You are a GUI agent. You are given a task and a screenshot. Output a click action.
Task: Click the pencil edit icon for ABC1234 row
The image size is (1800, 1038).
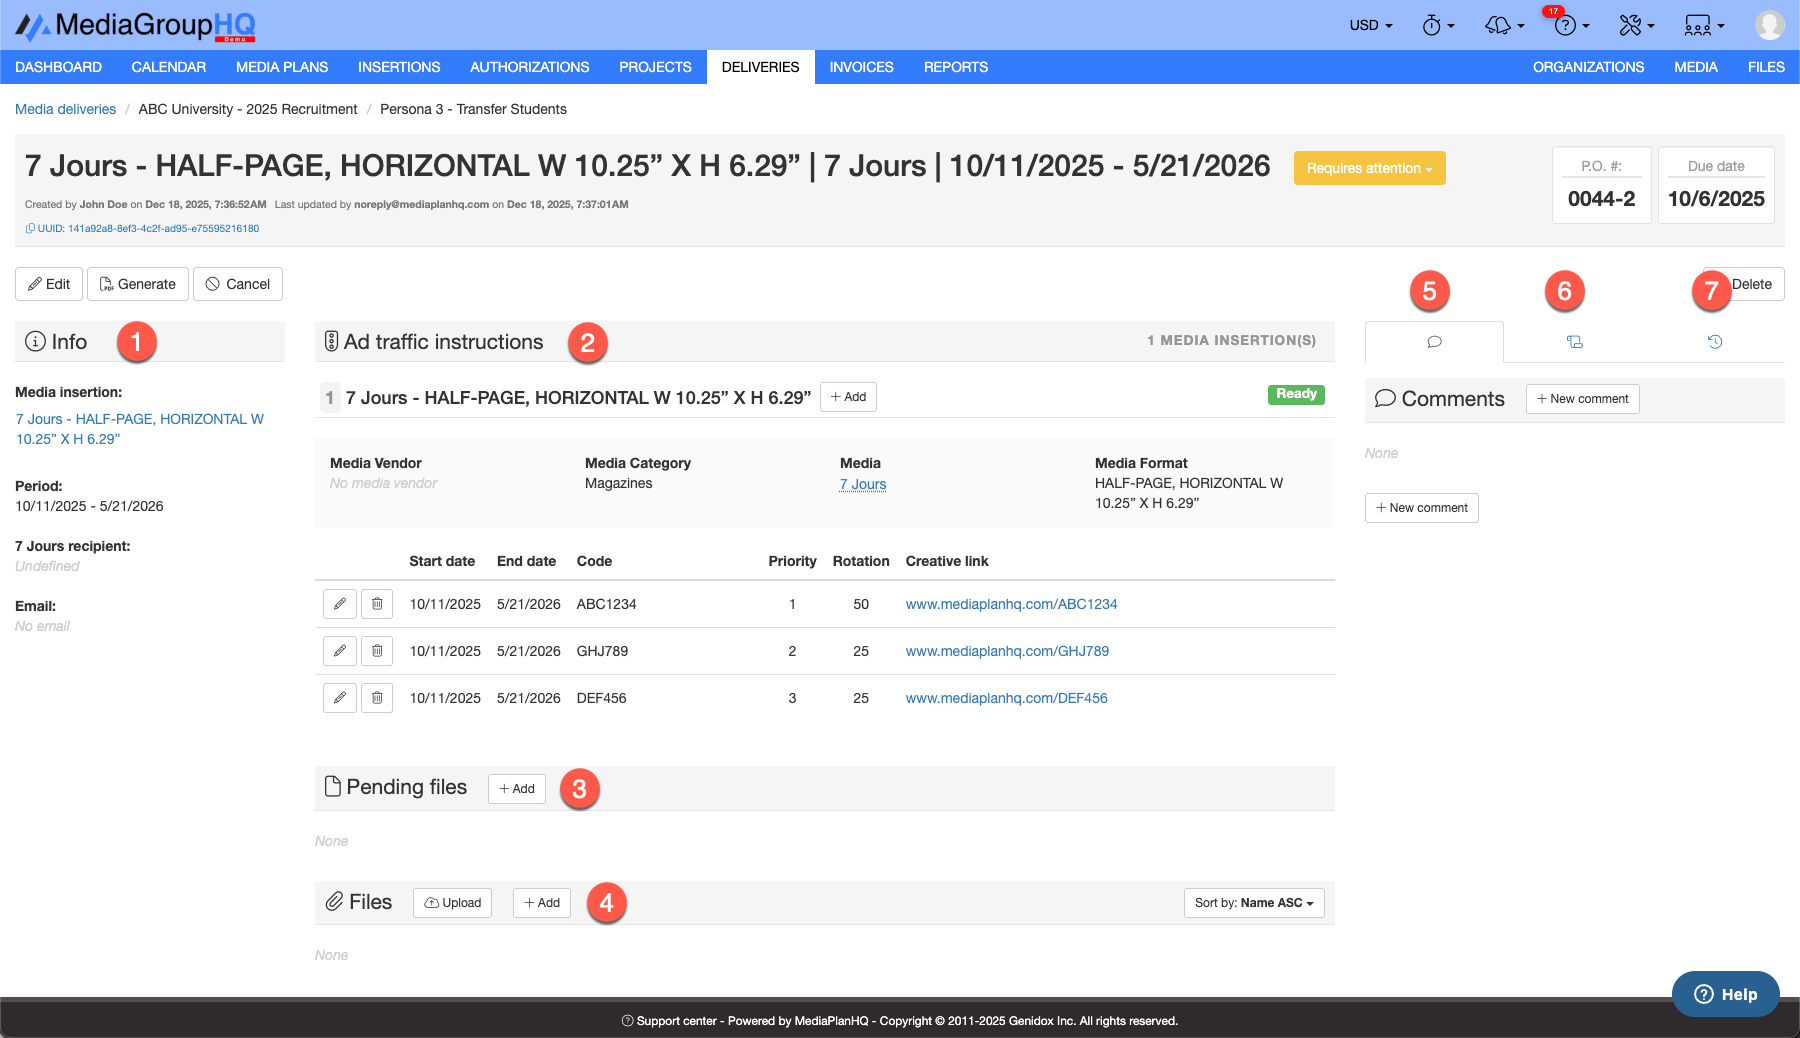pyautogui.click(x=340, y=604)
